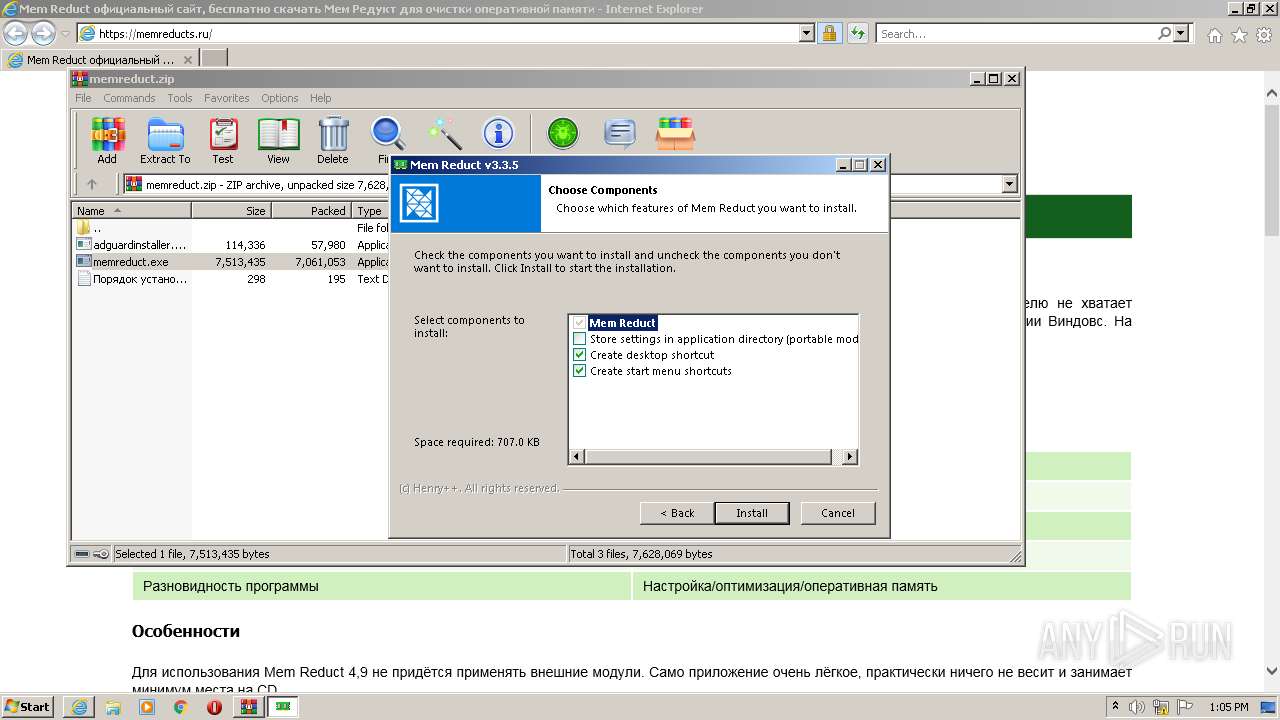Open the Options menu

coord(280,98)
